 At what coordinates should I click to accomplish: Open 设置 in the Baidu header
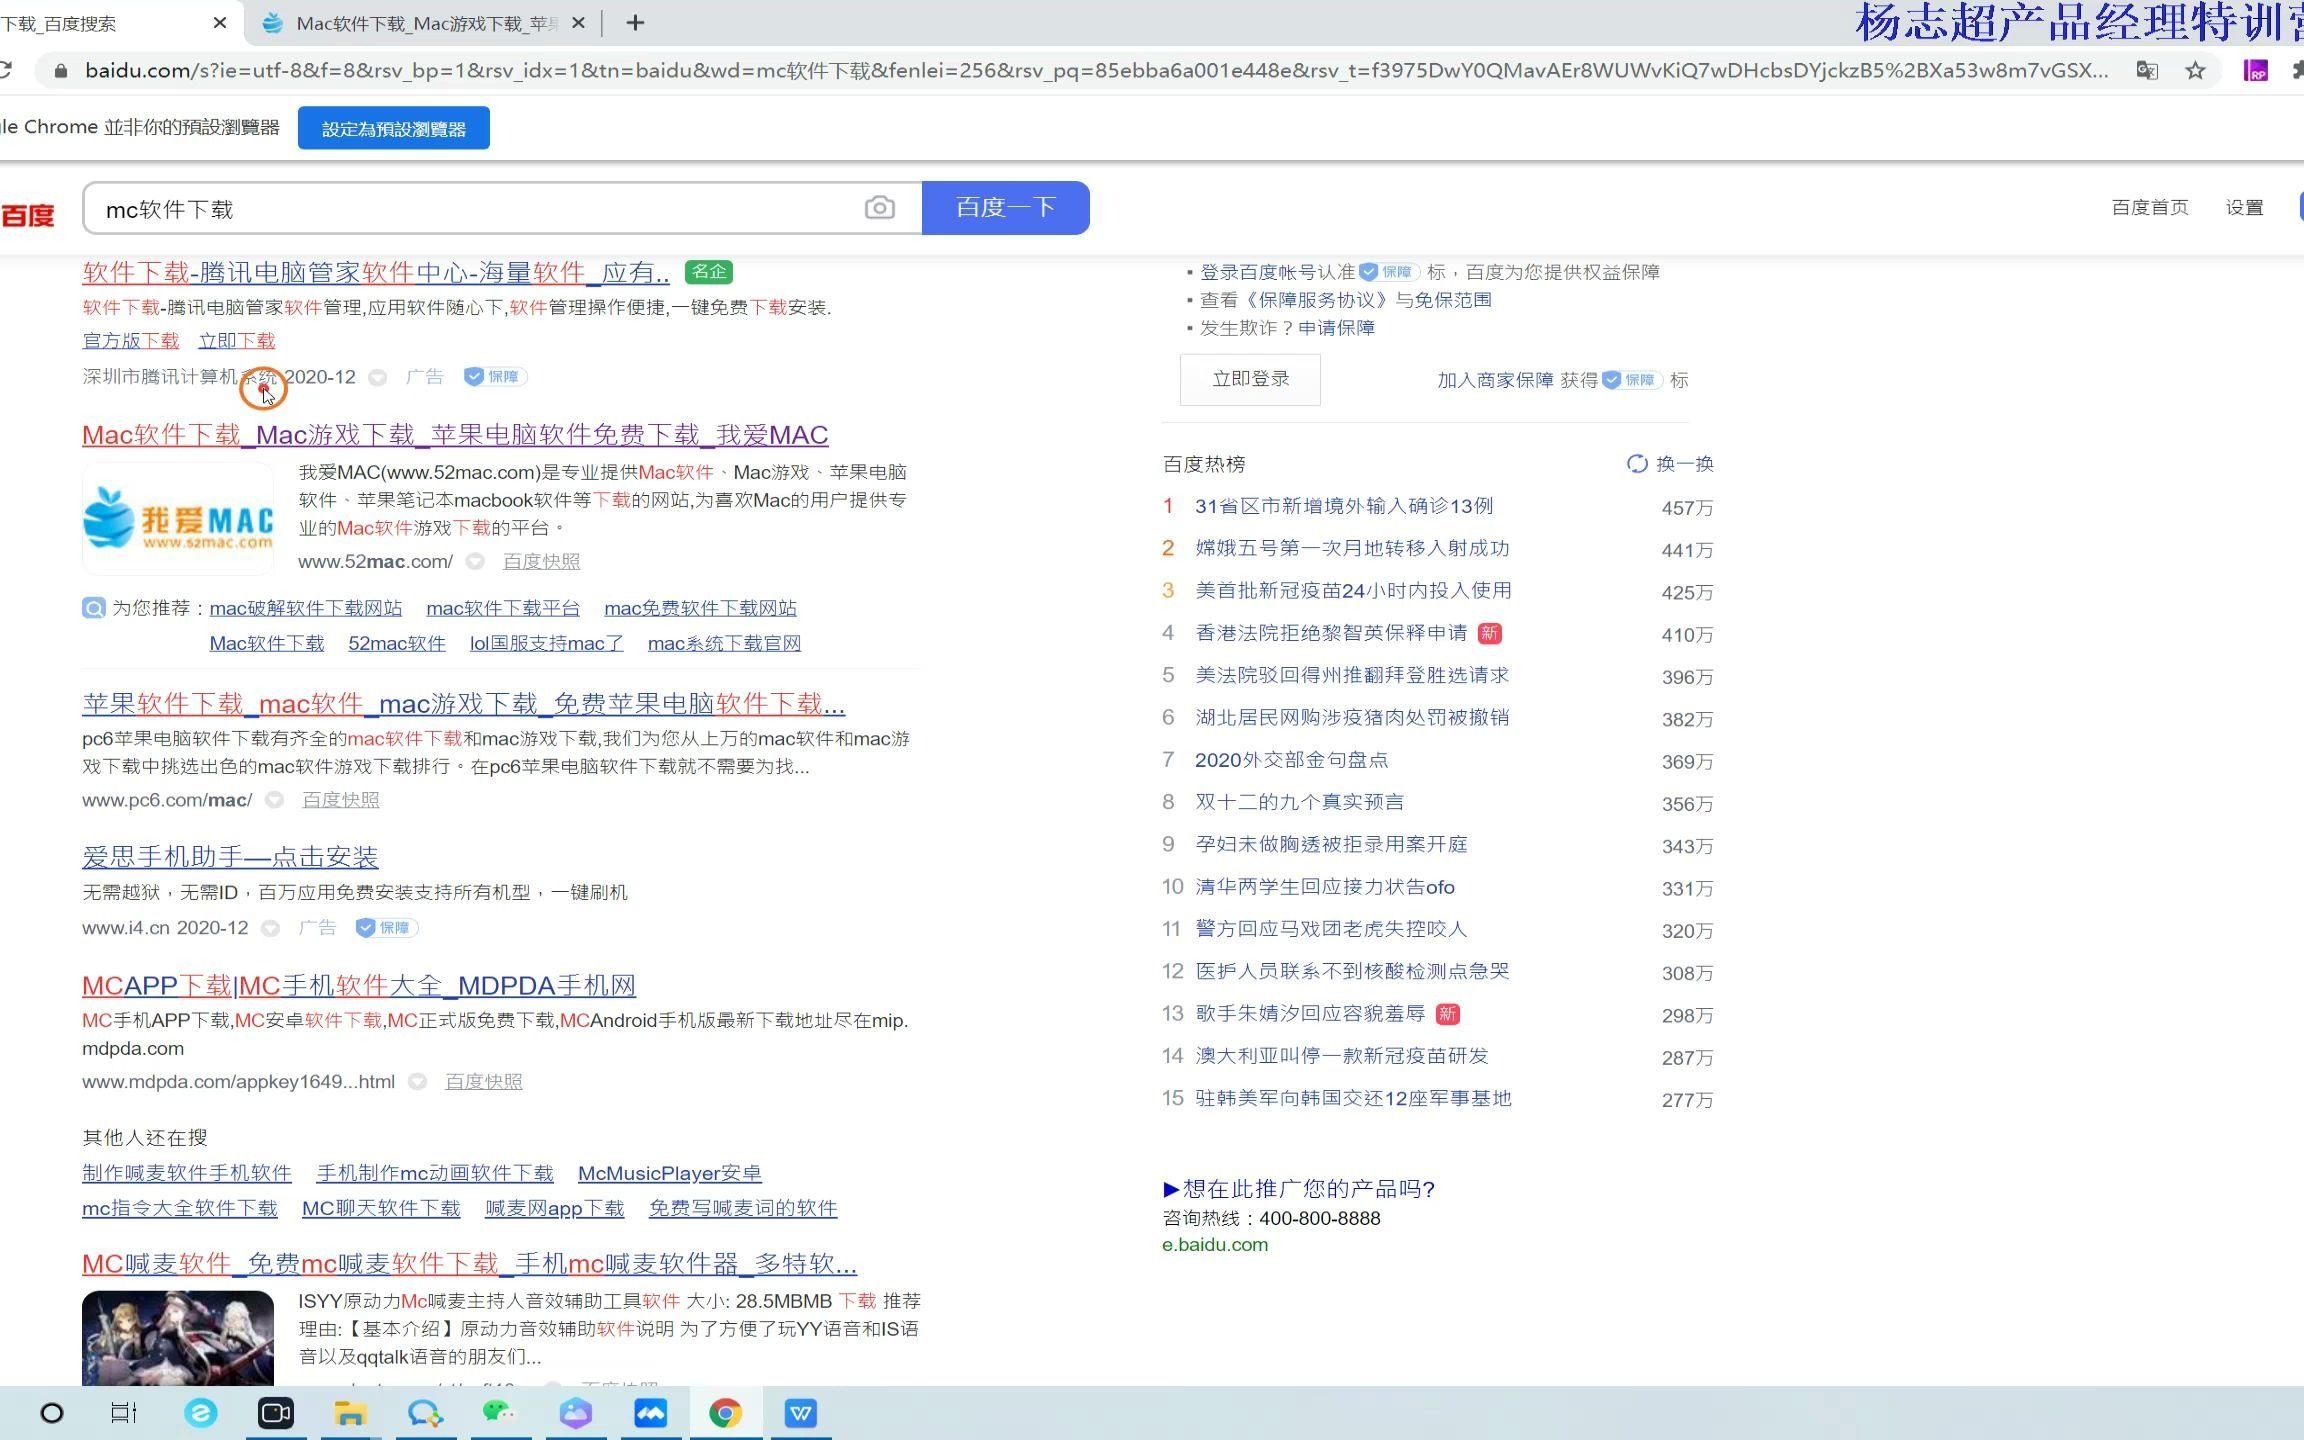tap(2244, 207)
